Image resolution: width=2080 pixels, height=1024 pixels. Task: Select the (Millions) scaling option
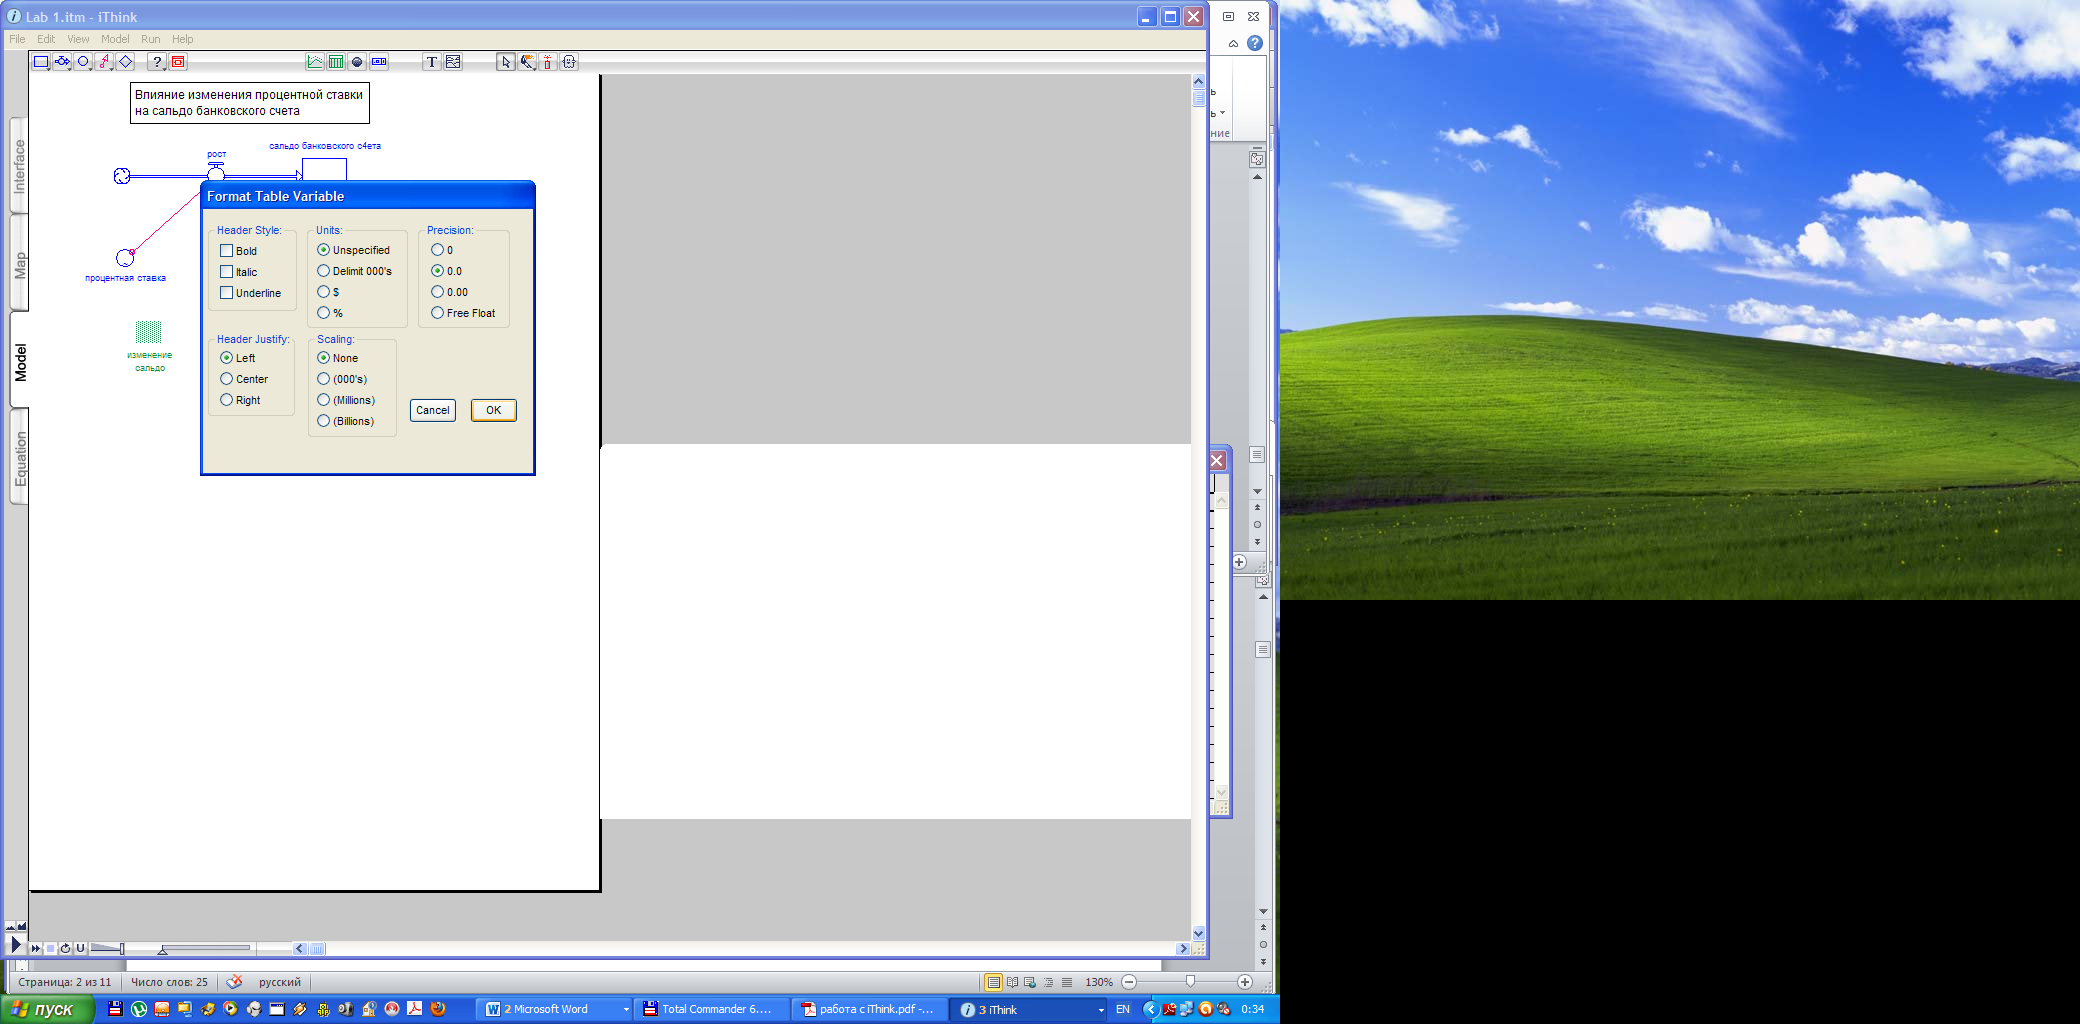[323, 400]
